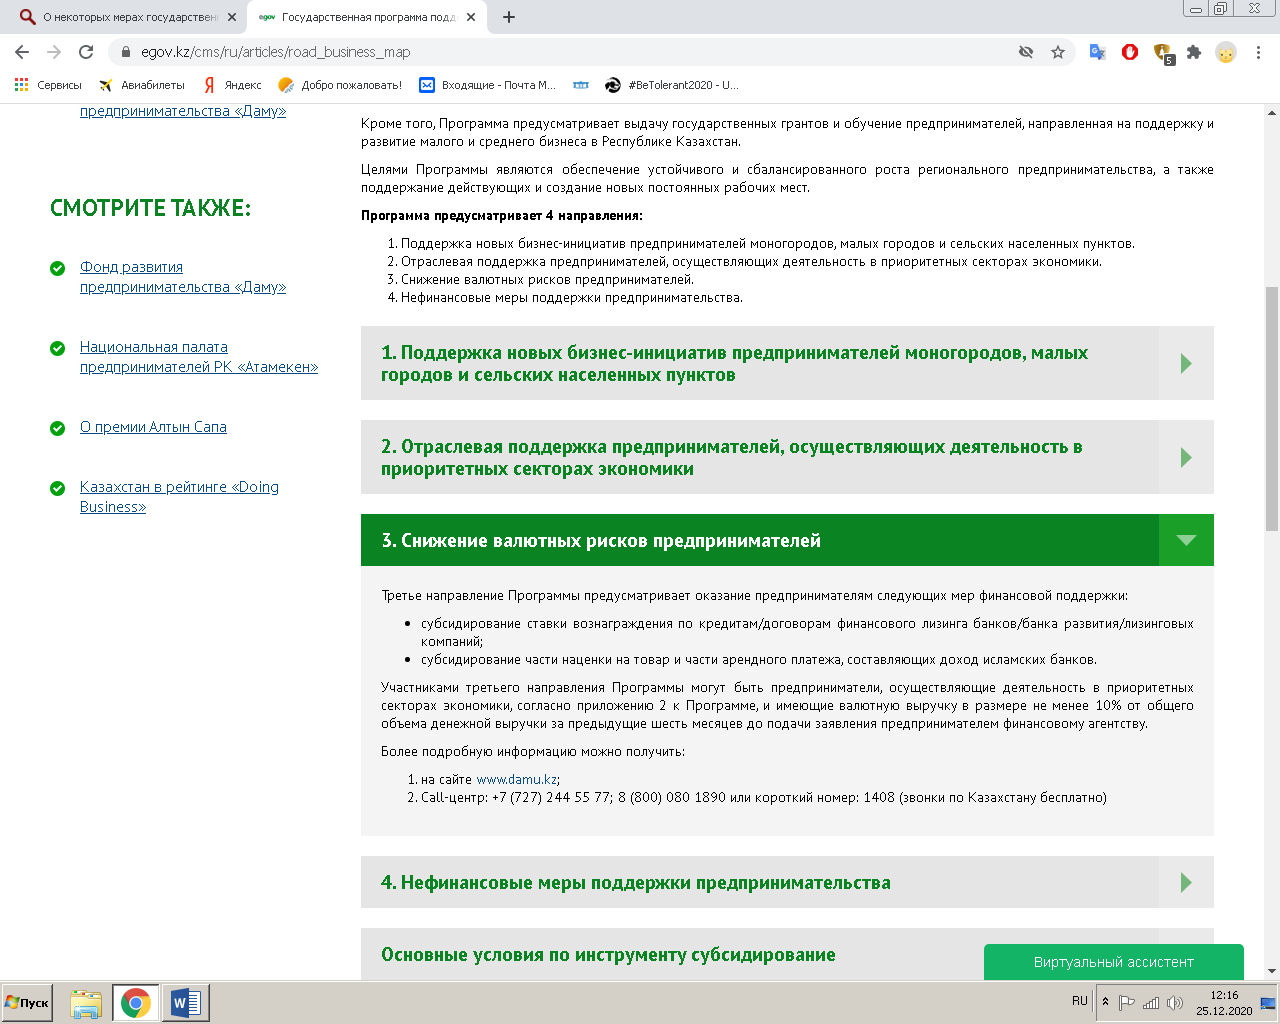The height and width of the screenshot is (1024, 1280).
Task: Open 'Национальная палата предпринимателей РК «Атамекен»' link
Action: [199, 357]
